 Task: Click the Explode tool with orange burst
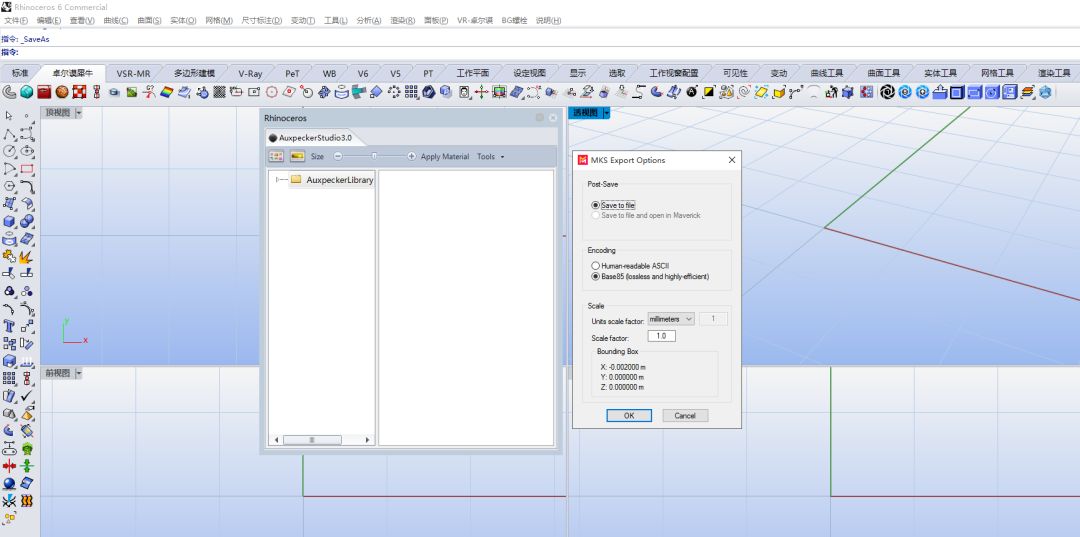tap(26, 257)
